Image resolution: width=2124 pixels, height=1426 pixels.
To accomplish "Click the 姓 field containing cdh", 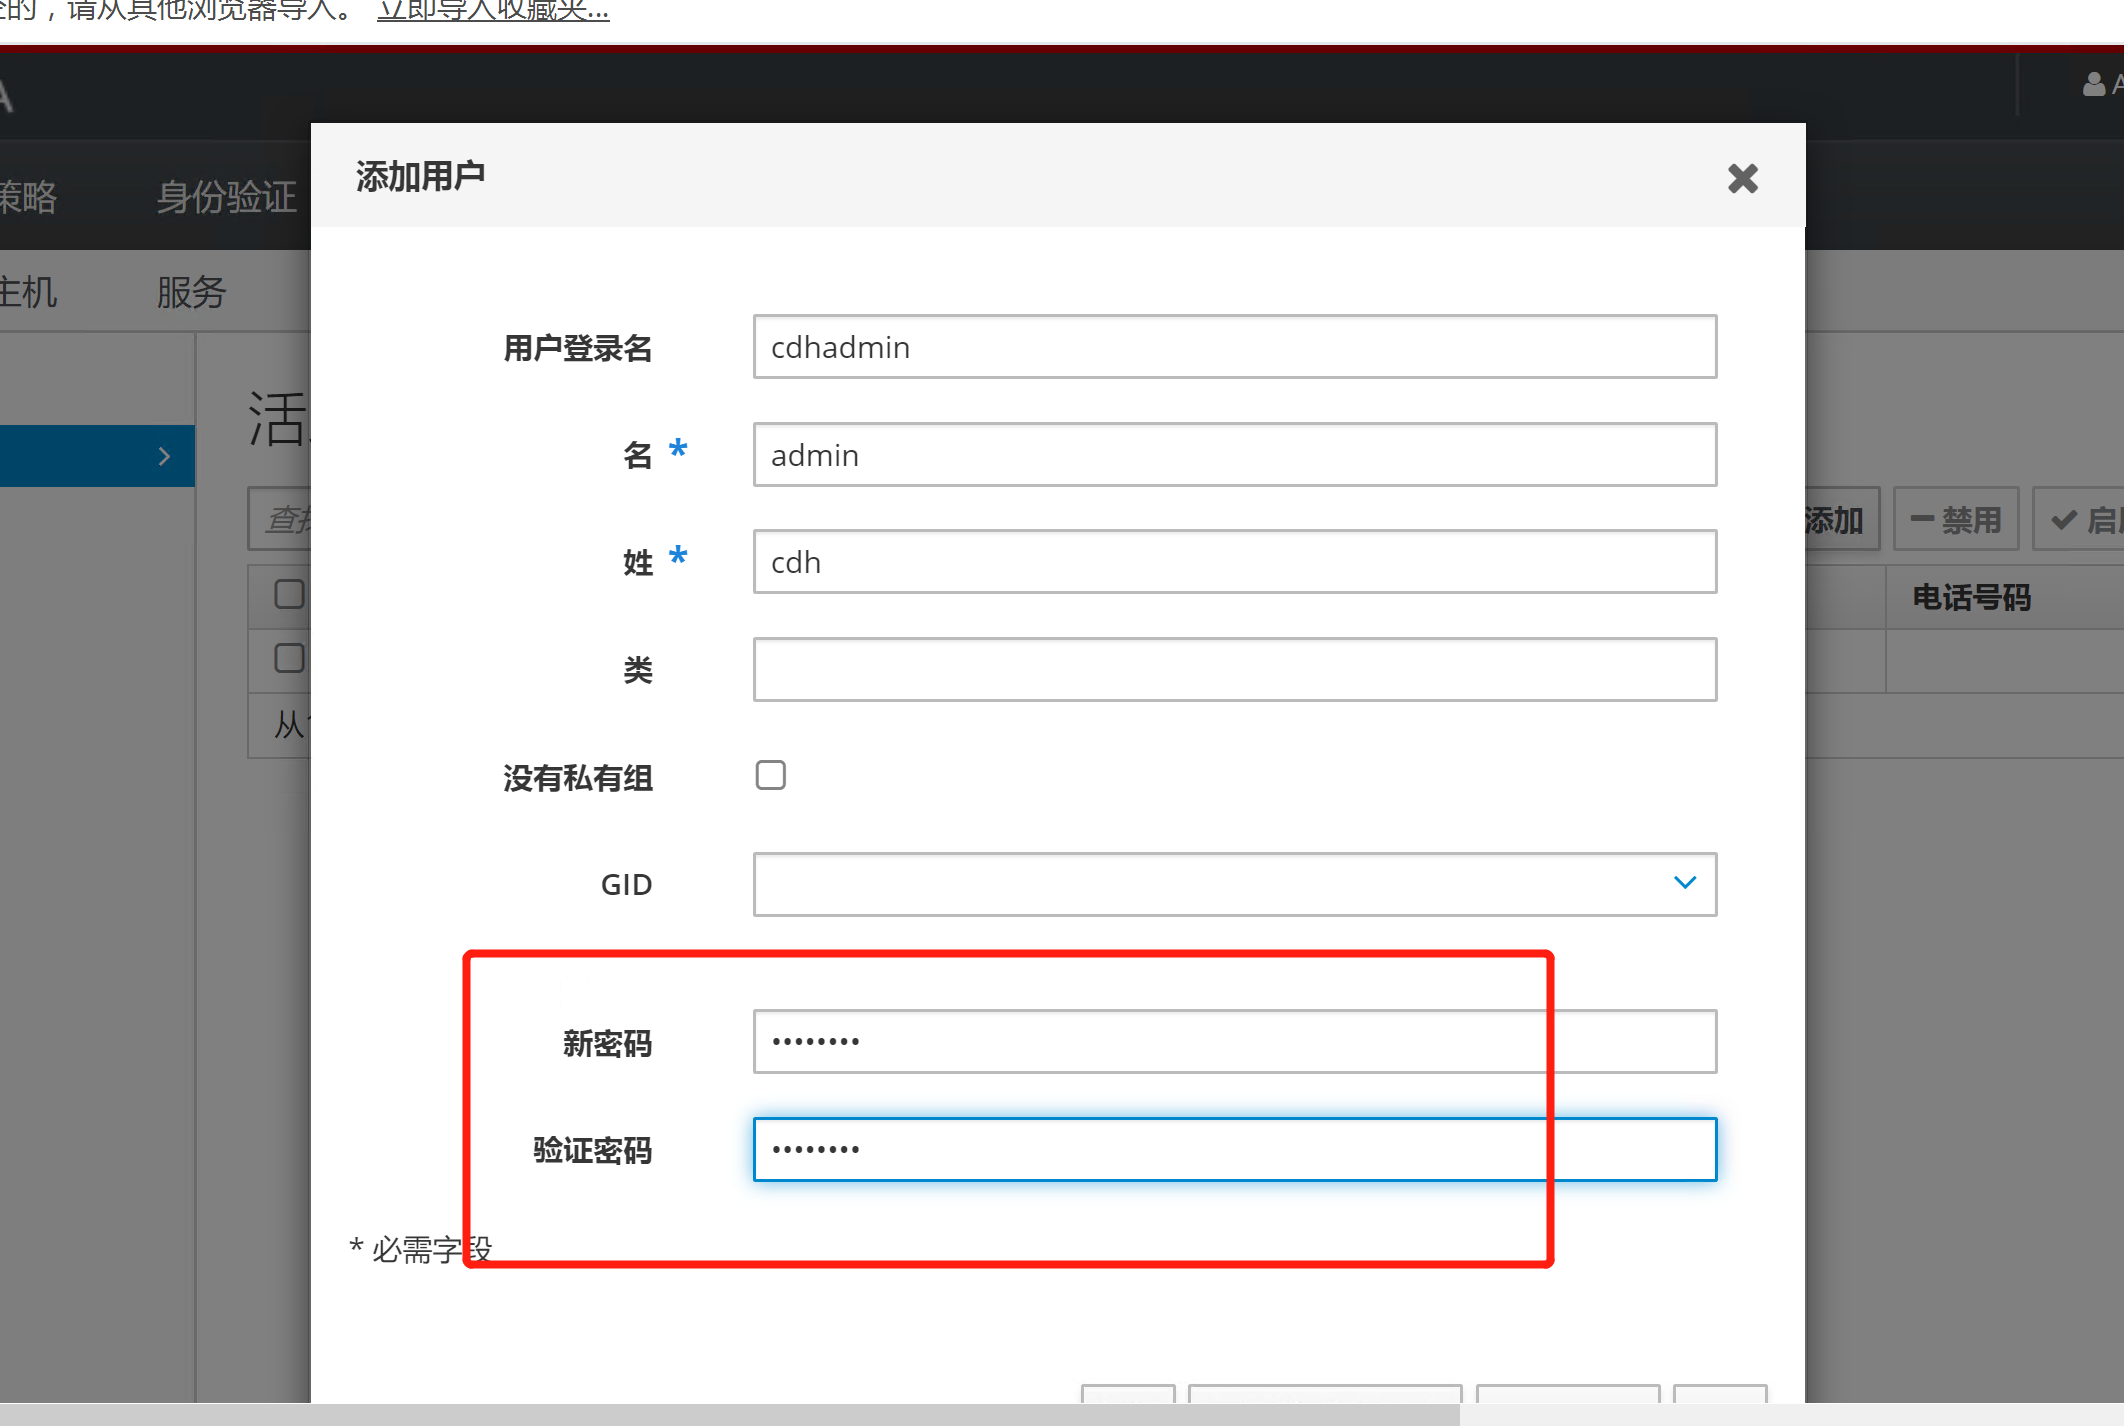I will (x=1235, y=562).
